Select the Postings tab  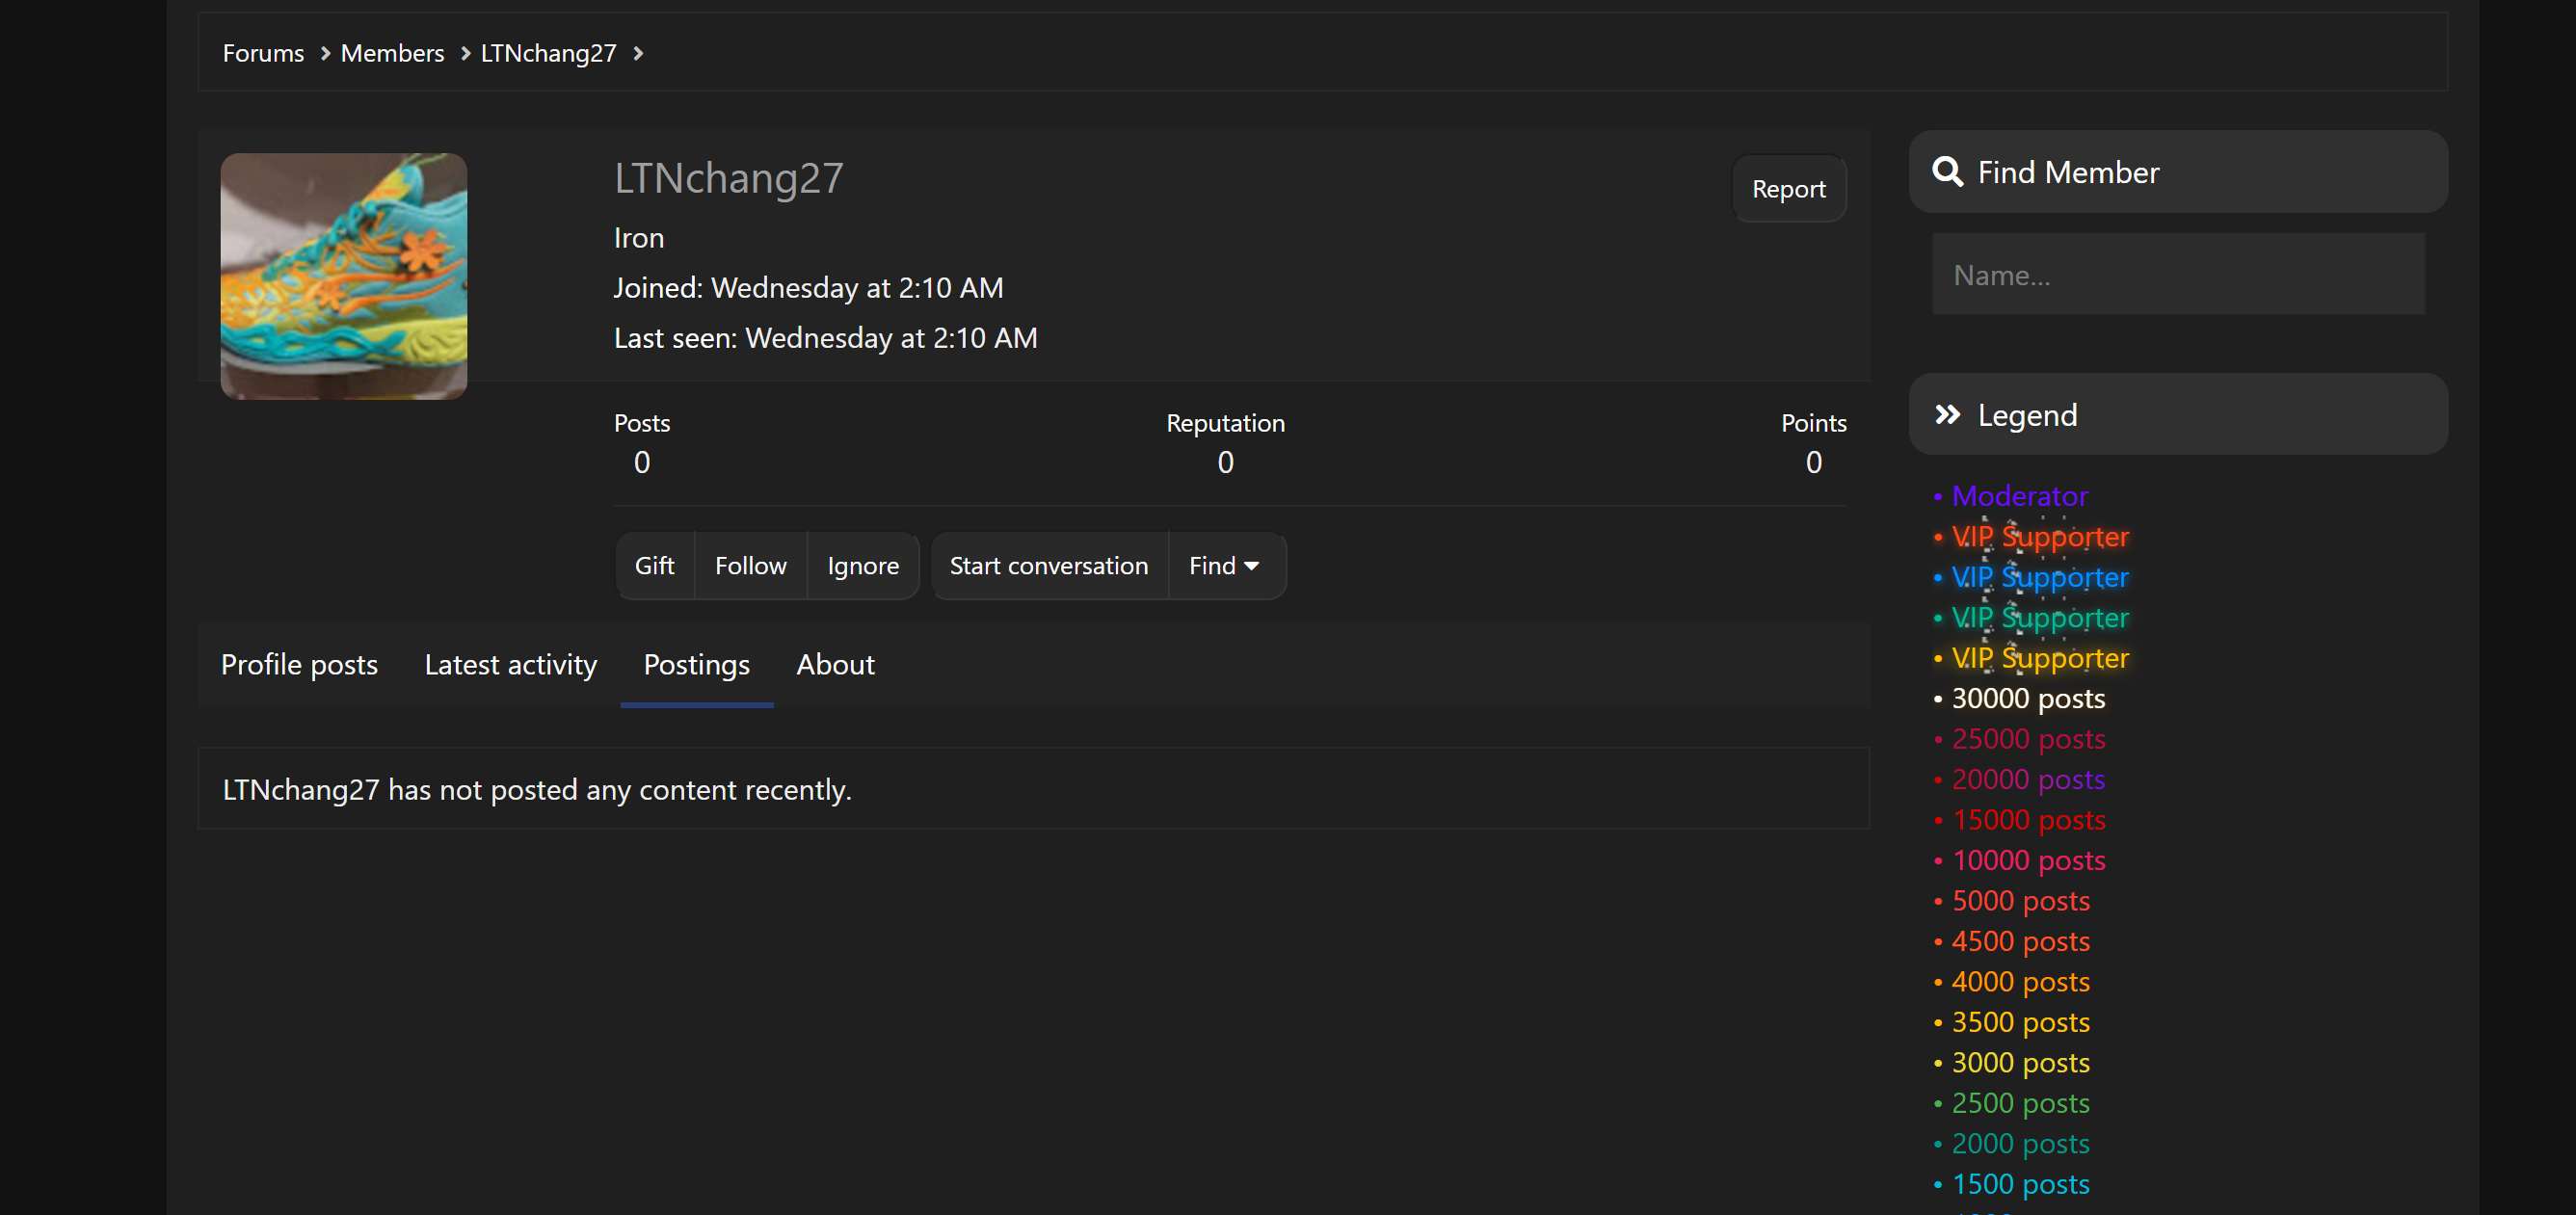click(696, 665)
